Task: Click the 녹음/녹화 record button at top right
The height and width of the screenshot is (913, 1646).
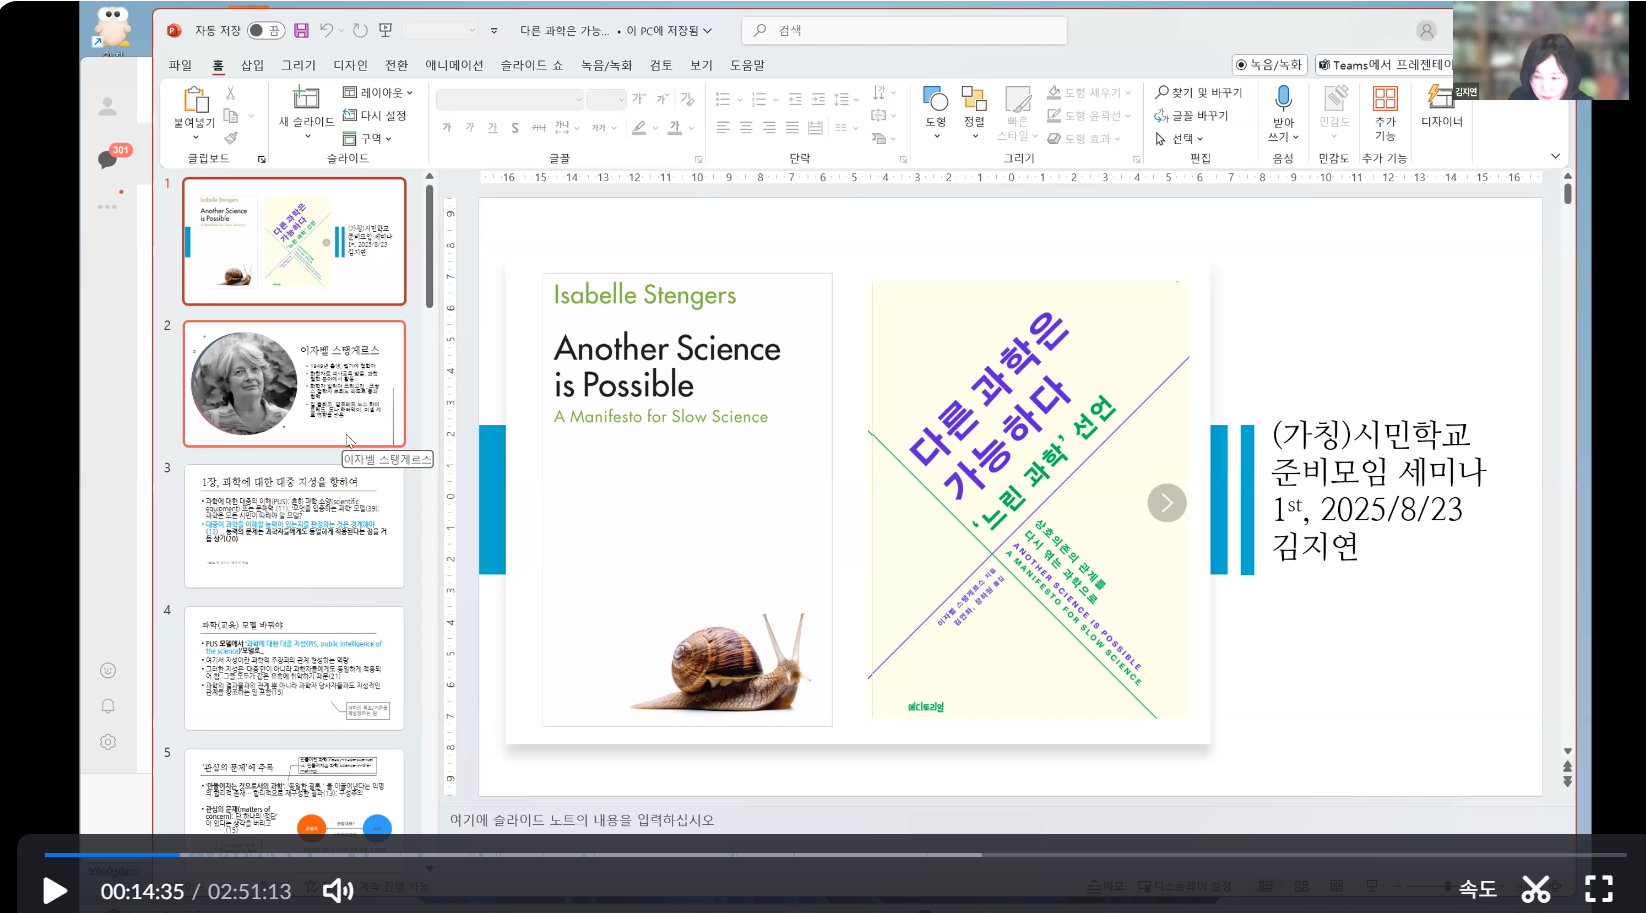Action: [x=1269, y=65]
